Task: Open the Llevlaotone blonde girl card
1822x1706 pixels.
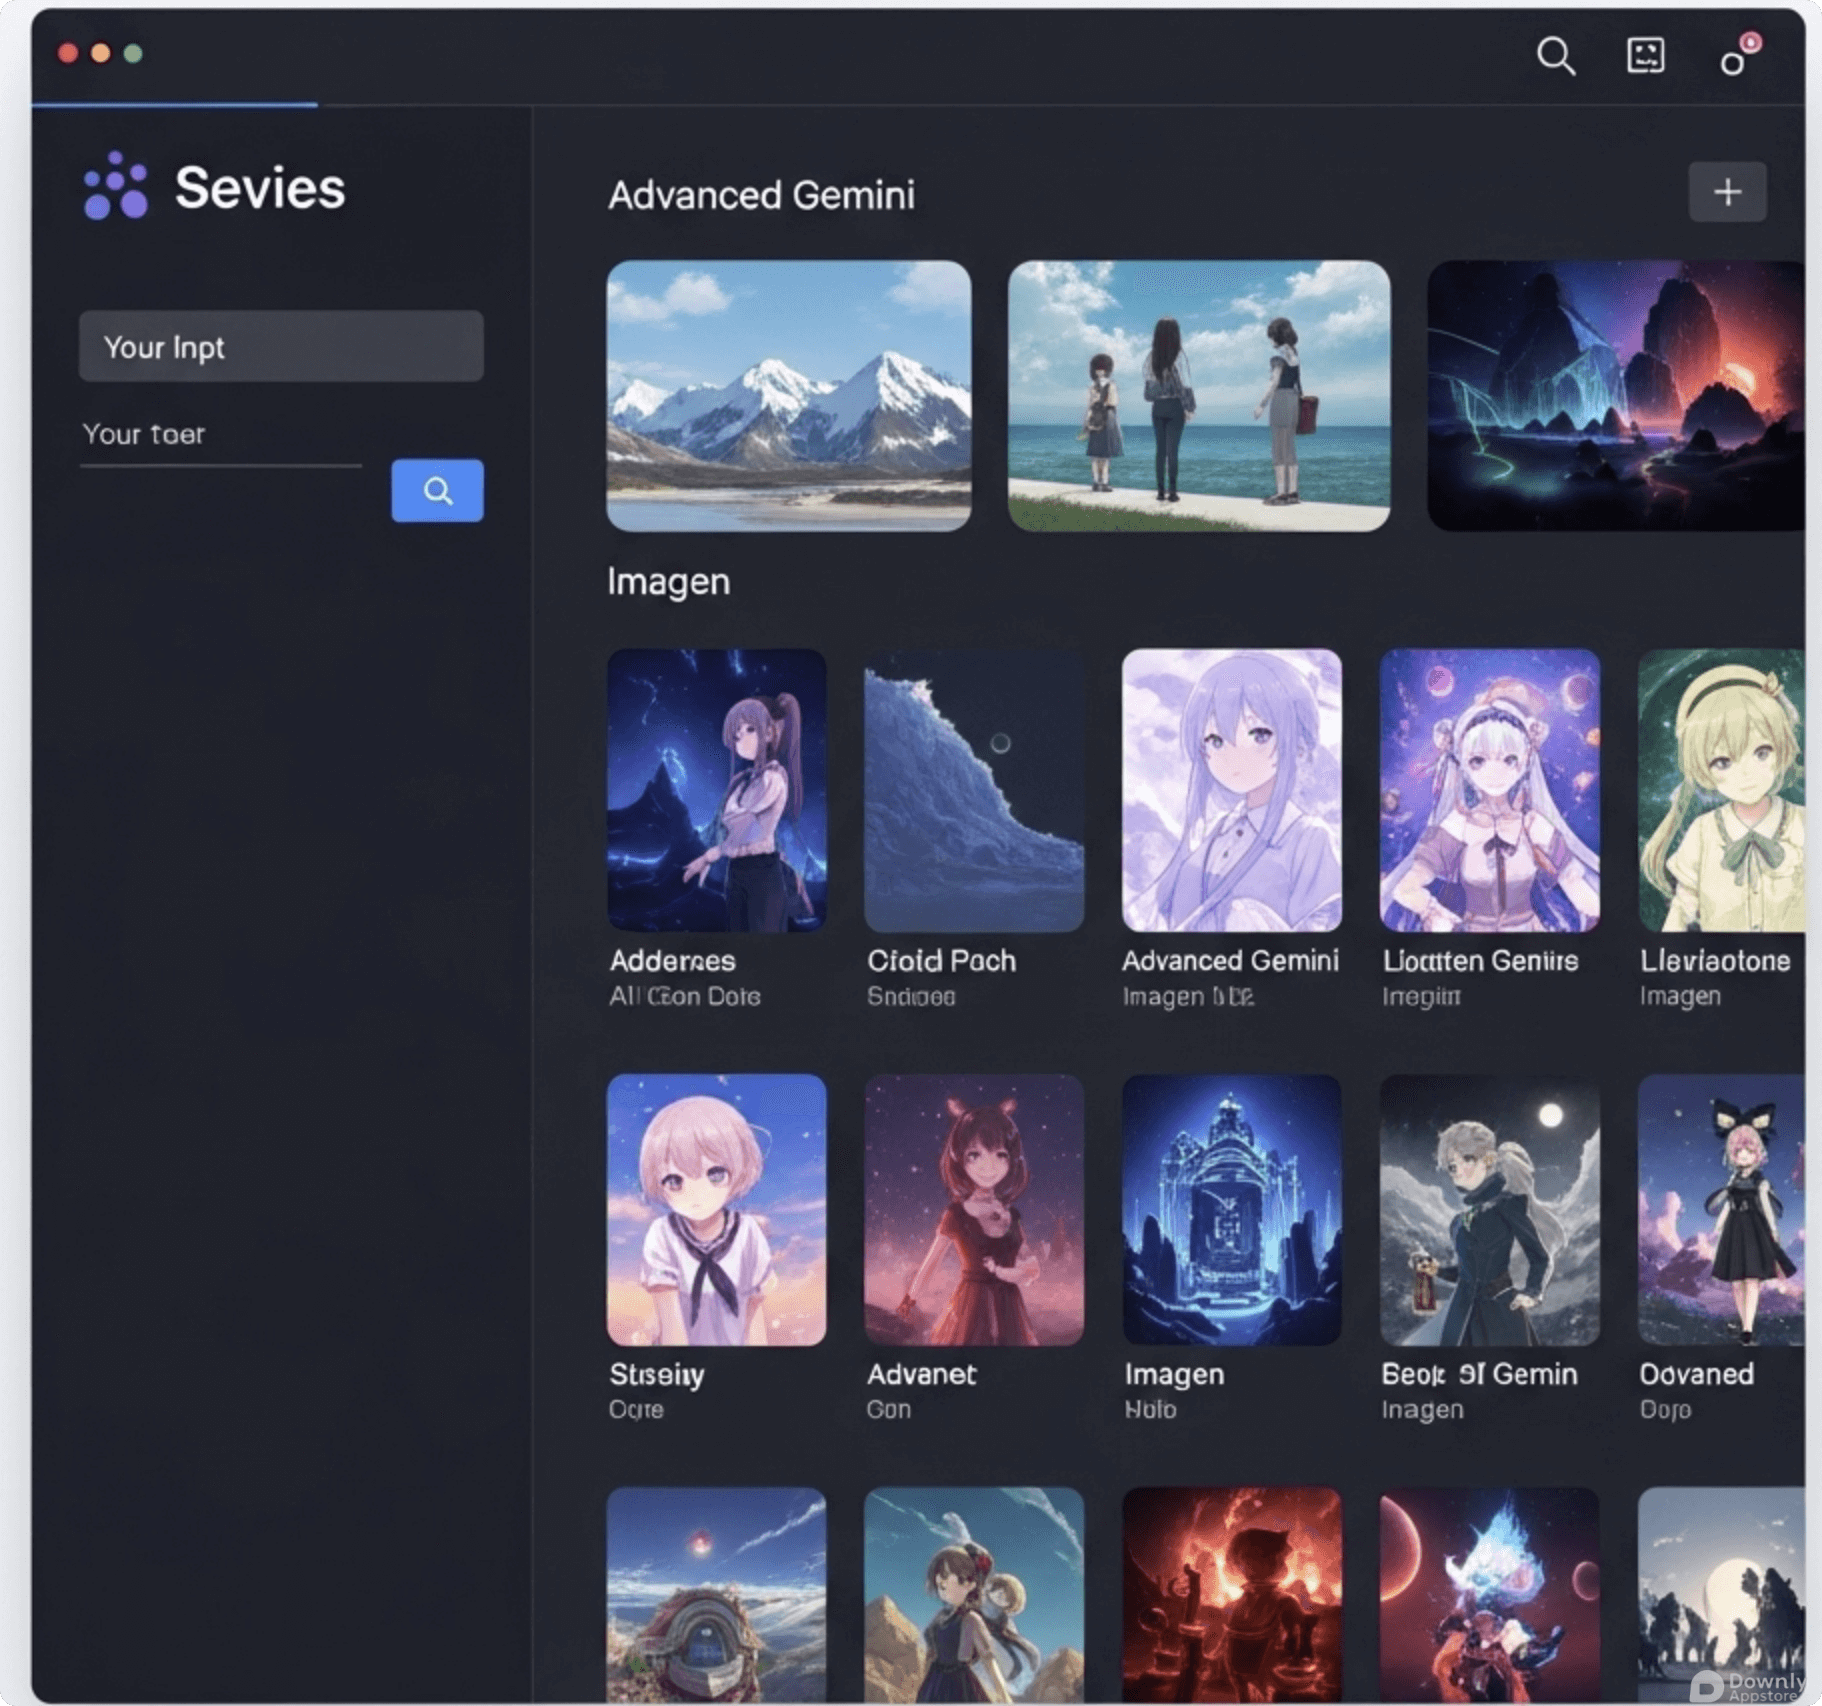Action: click(x=1721, y=790)
